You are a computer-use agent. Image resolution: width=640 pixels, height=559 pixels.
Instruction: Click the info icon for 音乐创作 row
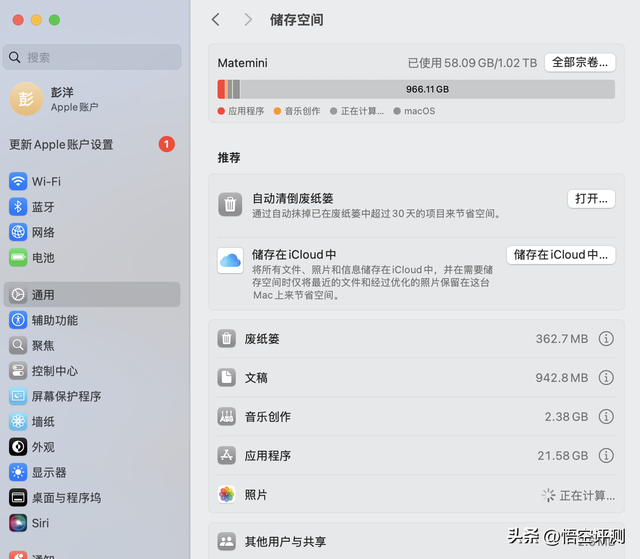(x=606, y=417)
